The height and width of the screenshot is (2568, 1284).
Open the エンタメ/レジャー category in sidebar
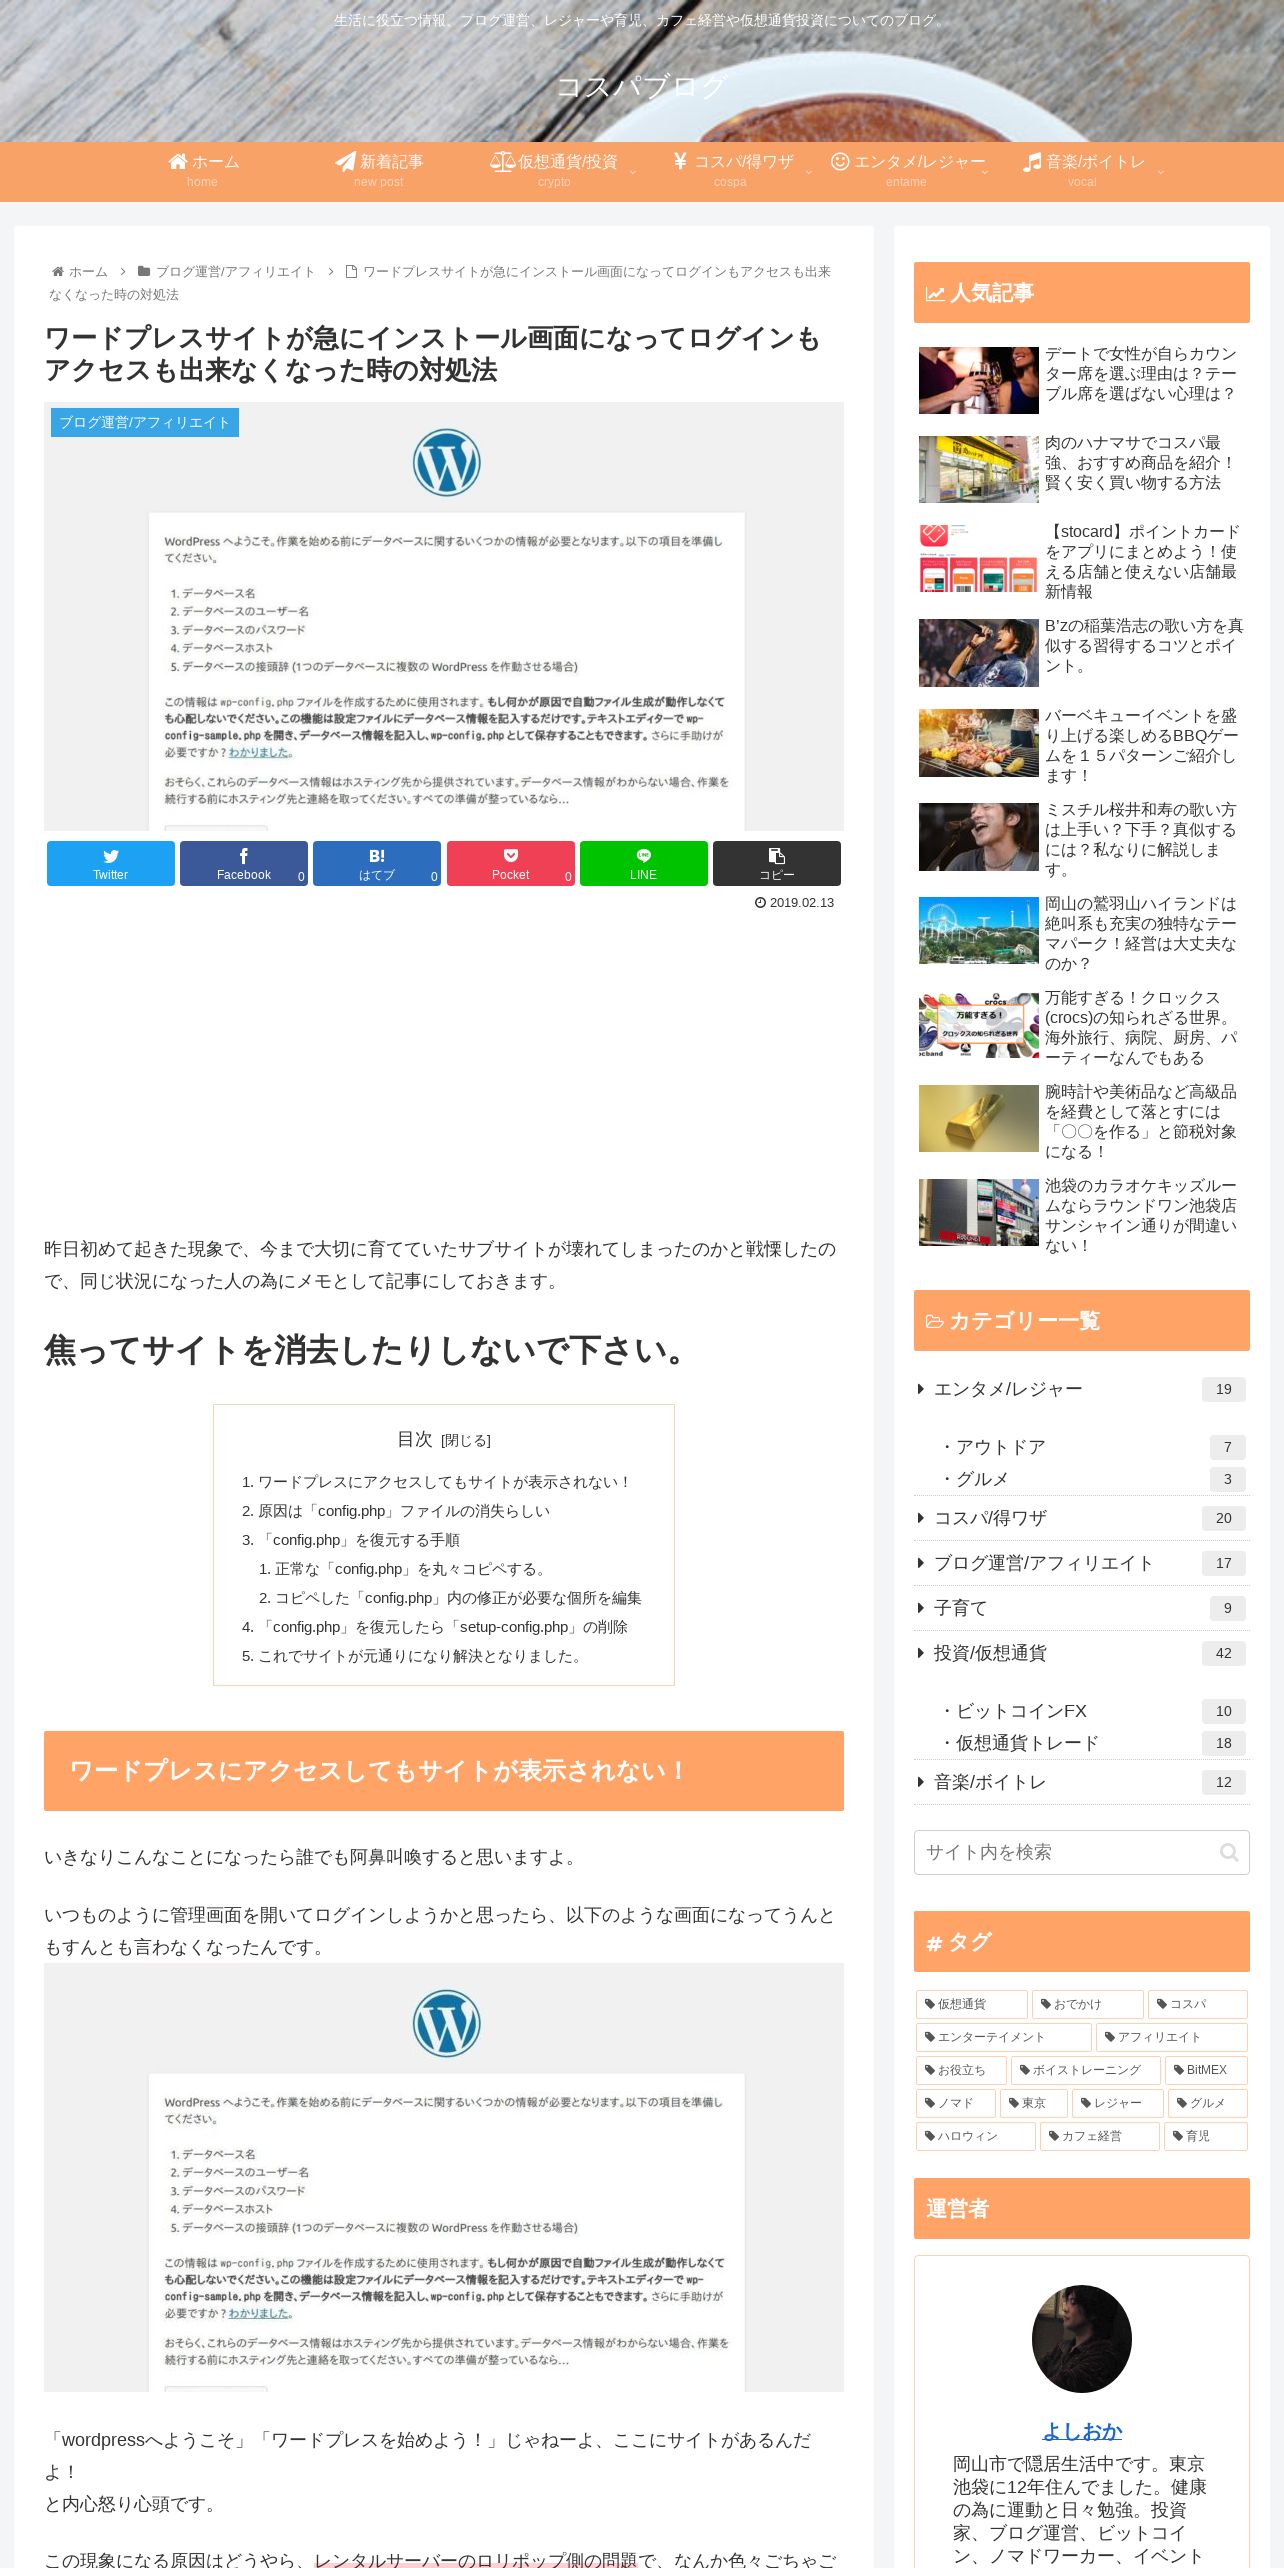(1082, 1389)
